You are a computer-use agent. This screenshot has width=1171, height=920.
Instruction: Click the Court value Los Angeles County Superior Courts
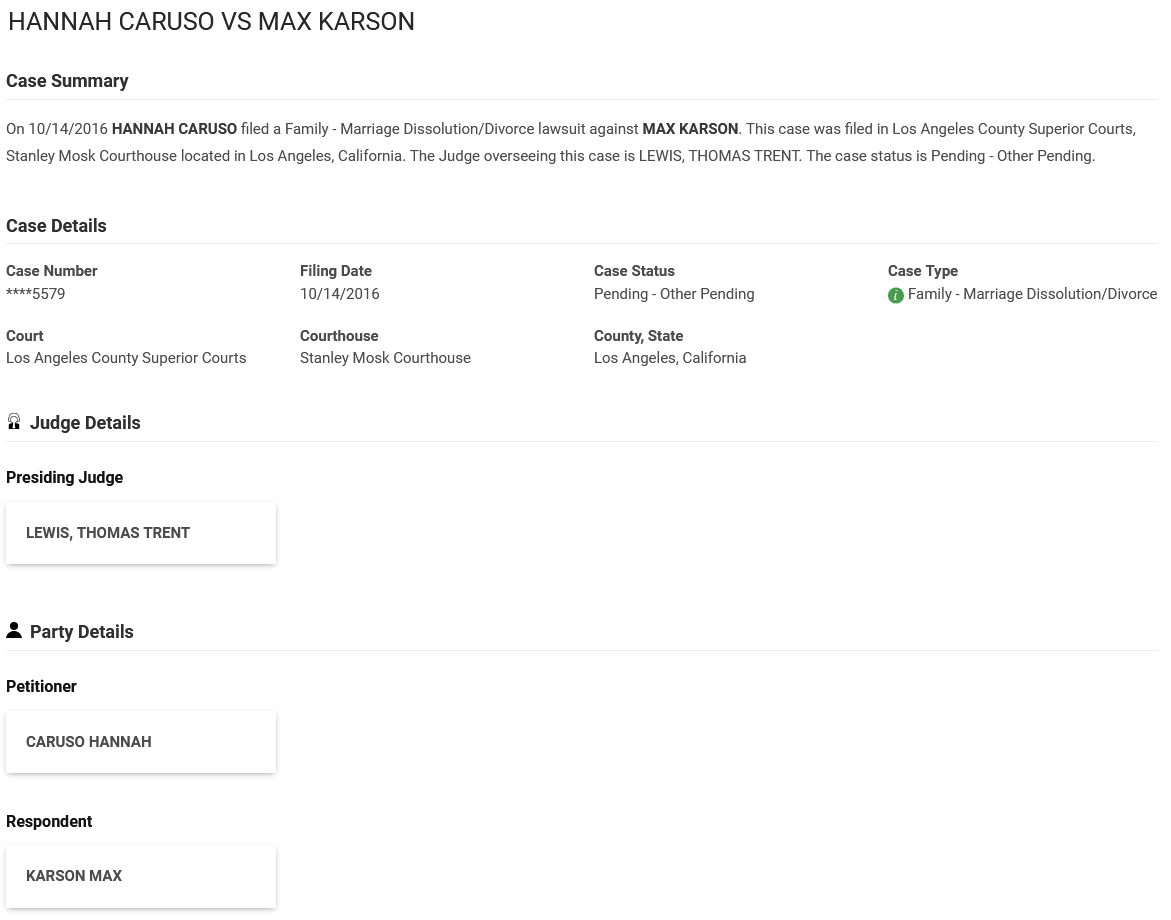(126, 358)
